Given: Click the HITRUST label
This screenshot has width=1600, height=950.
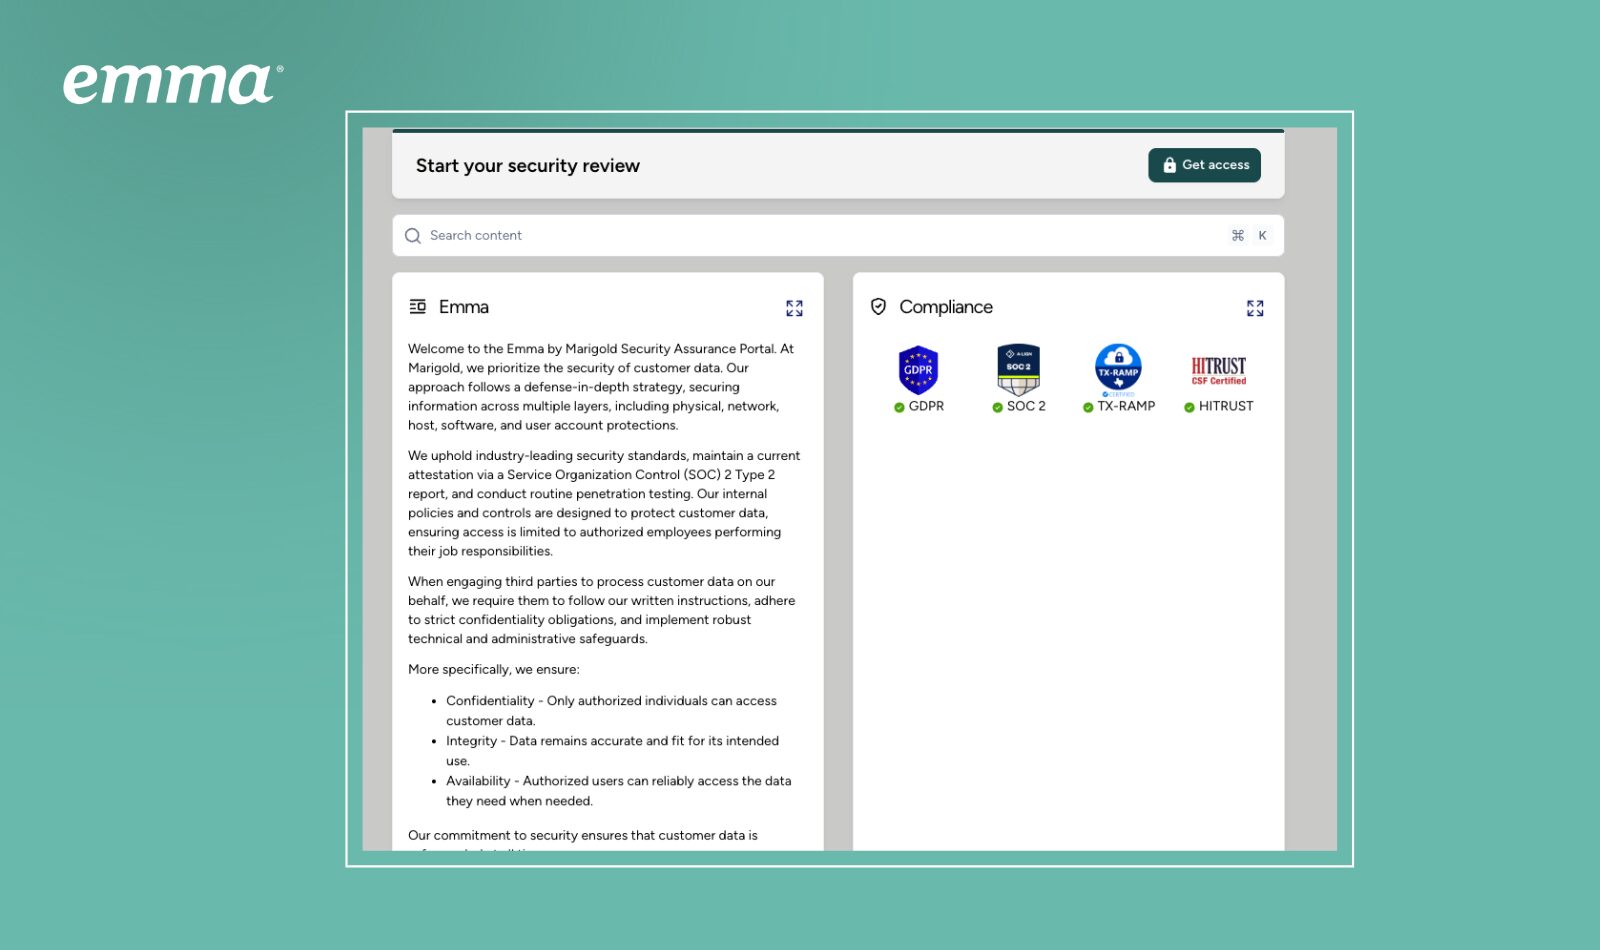Looking at the screenshot, I should point(1226,407).
